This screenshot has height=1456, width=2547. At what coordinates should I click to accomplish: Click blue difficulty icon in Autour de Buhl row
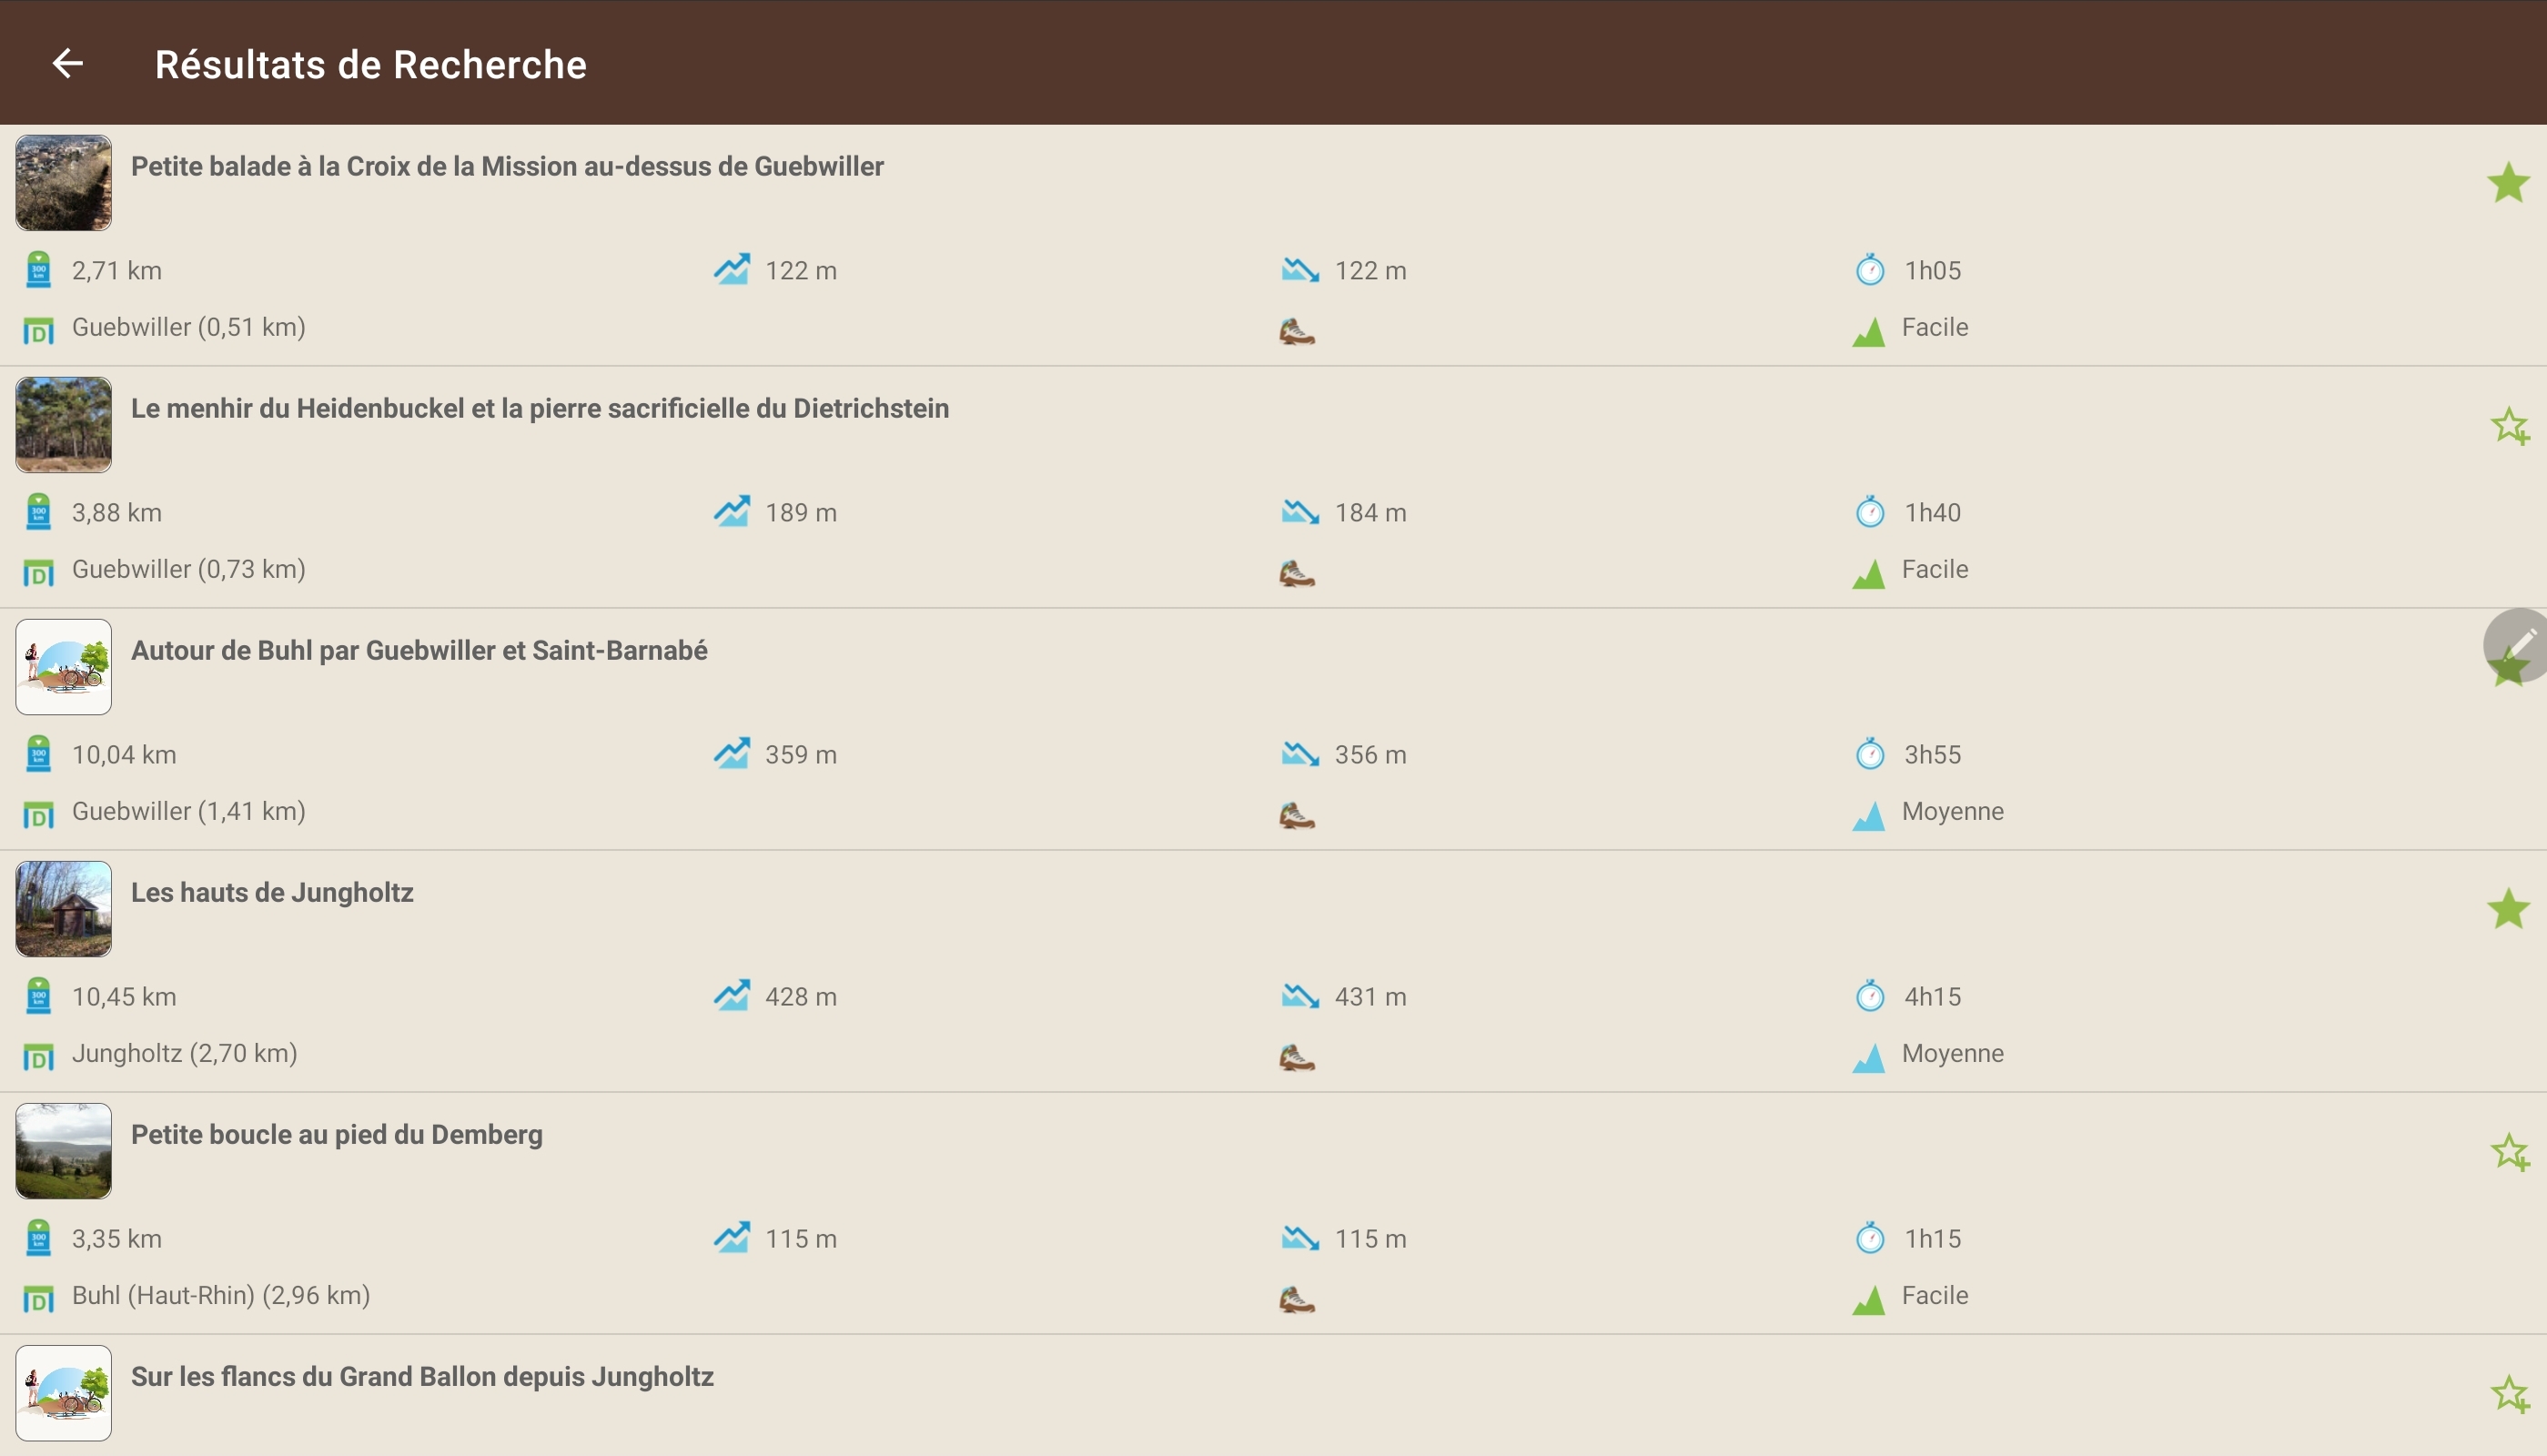(x=1869, y=815)
